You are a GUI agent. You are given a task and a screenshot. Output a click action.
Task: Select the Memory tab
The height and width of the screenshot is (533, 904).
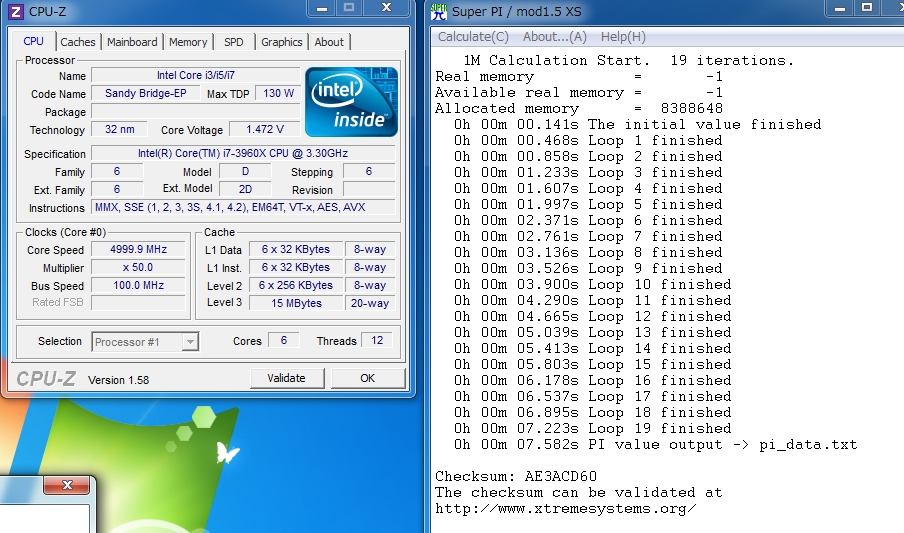click(188, 42)
